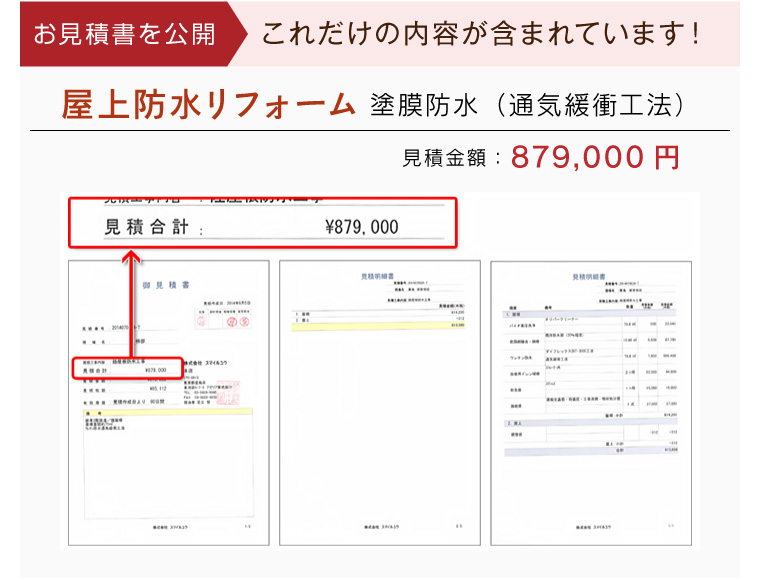
Task: Click the これだけの内容が含まれています！ banner text
Action: [x=480, y=34]
